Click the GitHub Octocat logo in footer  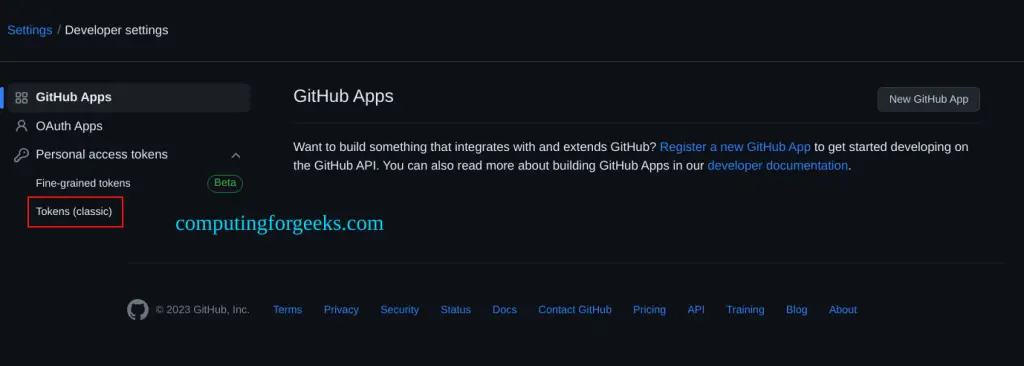click(x=138, y=310)
